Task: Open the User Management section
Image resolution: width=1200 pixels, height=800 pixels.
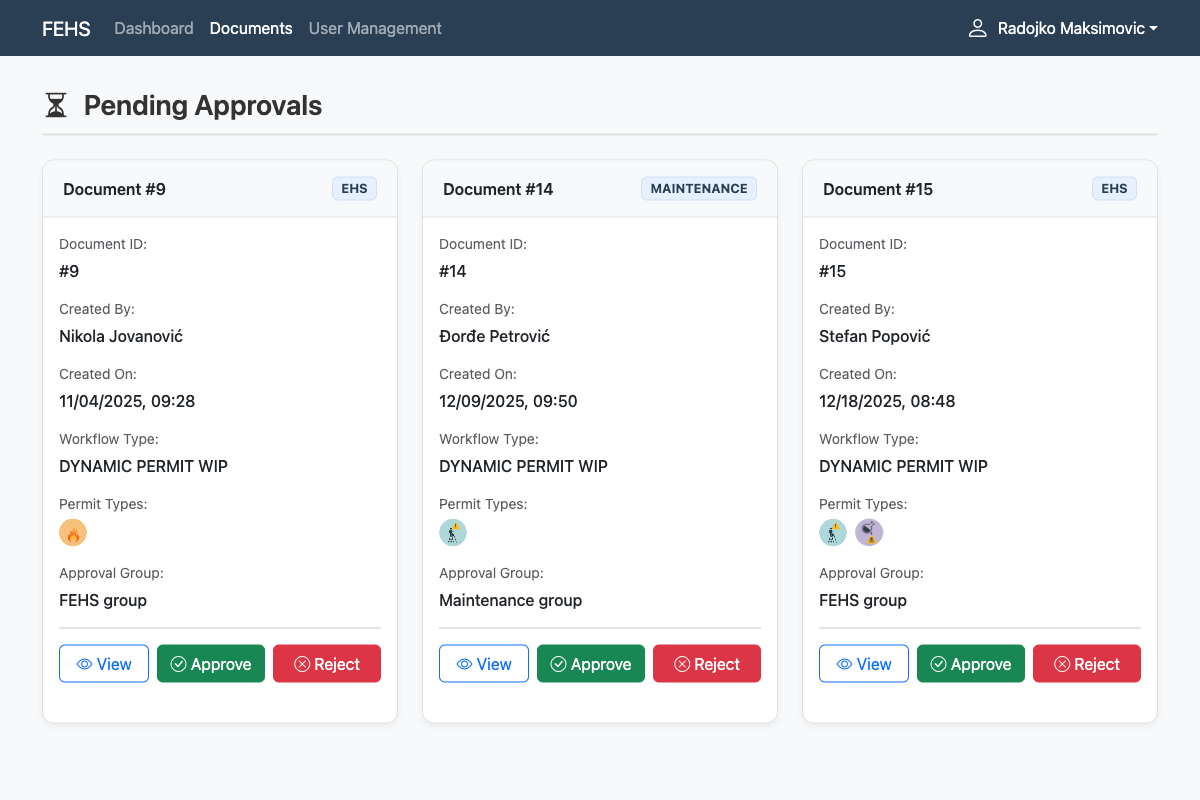Action: pos(375,28)
